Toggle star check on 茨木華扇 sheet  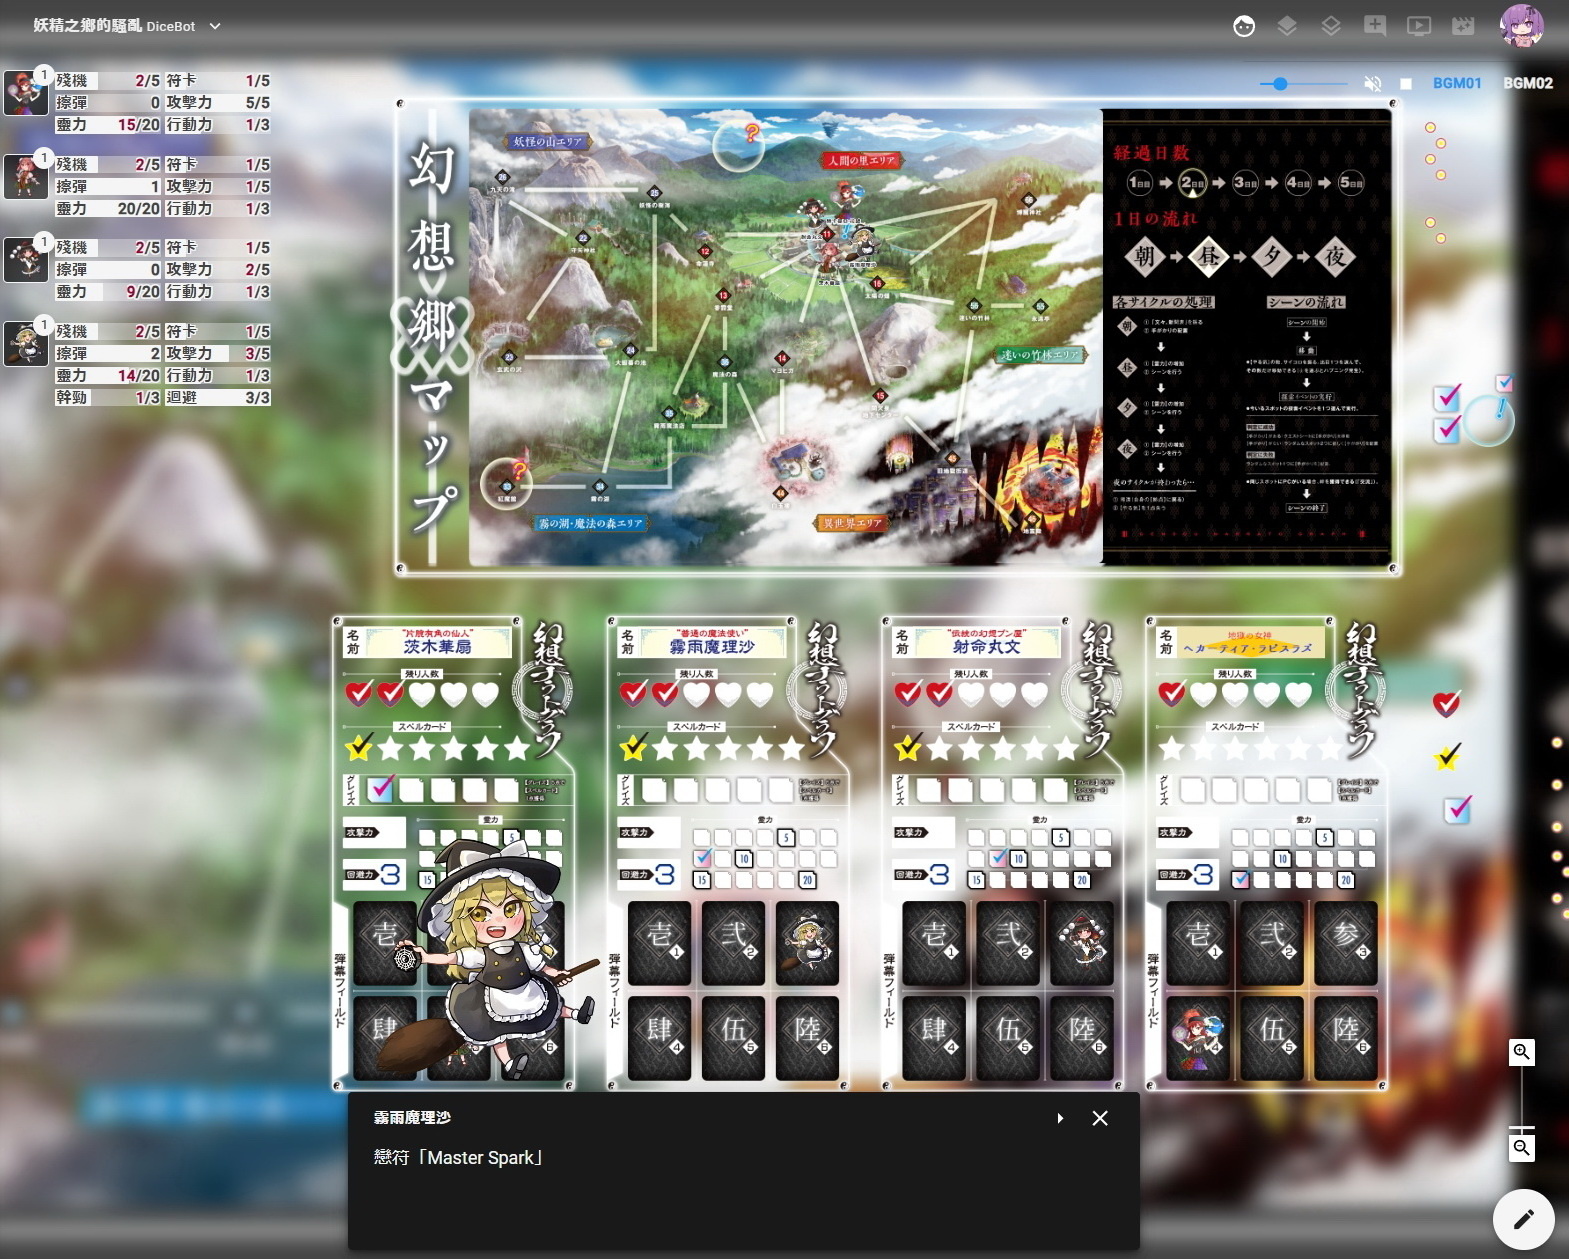pyautogui.click(x=358, y=746)
